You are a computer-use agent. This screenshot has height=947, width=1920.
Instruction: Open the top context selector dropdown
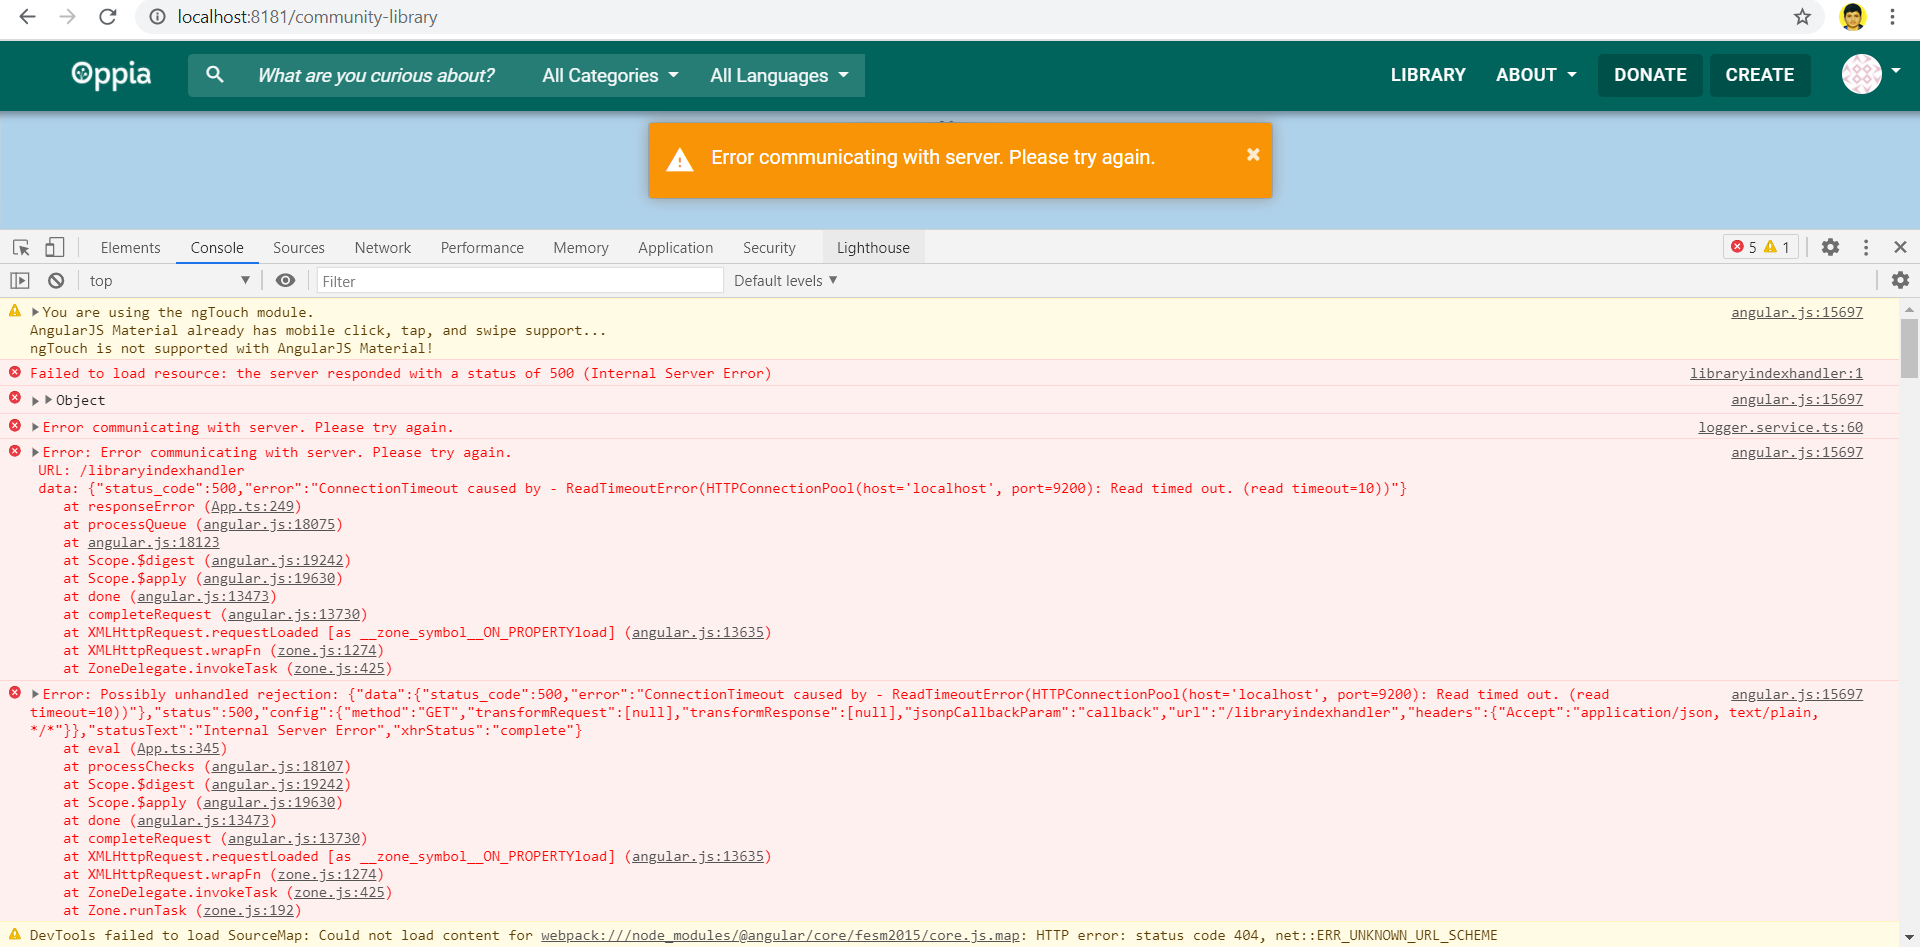[169, 281]
